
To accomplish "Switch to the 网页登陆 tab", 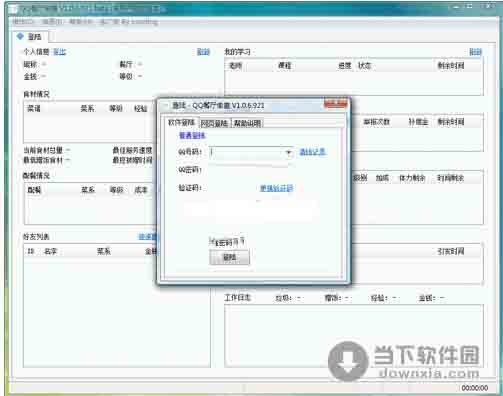I will tap(214, 123).
